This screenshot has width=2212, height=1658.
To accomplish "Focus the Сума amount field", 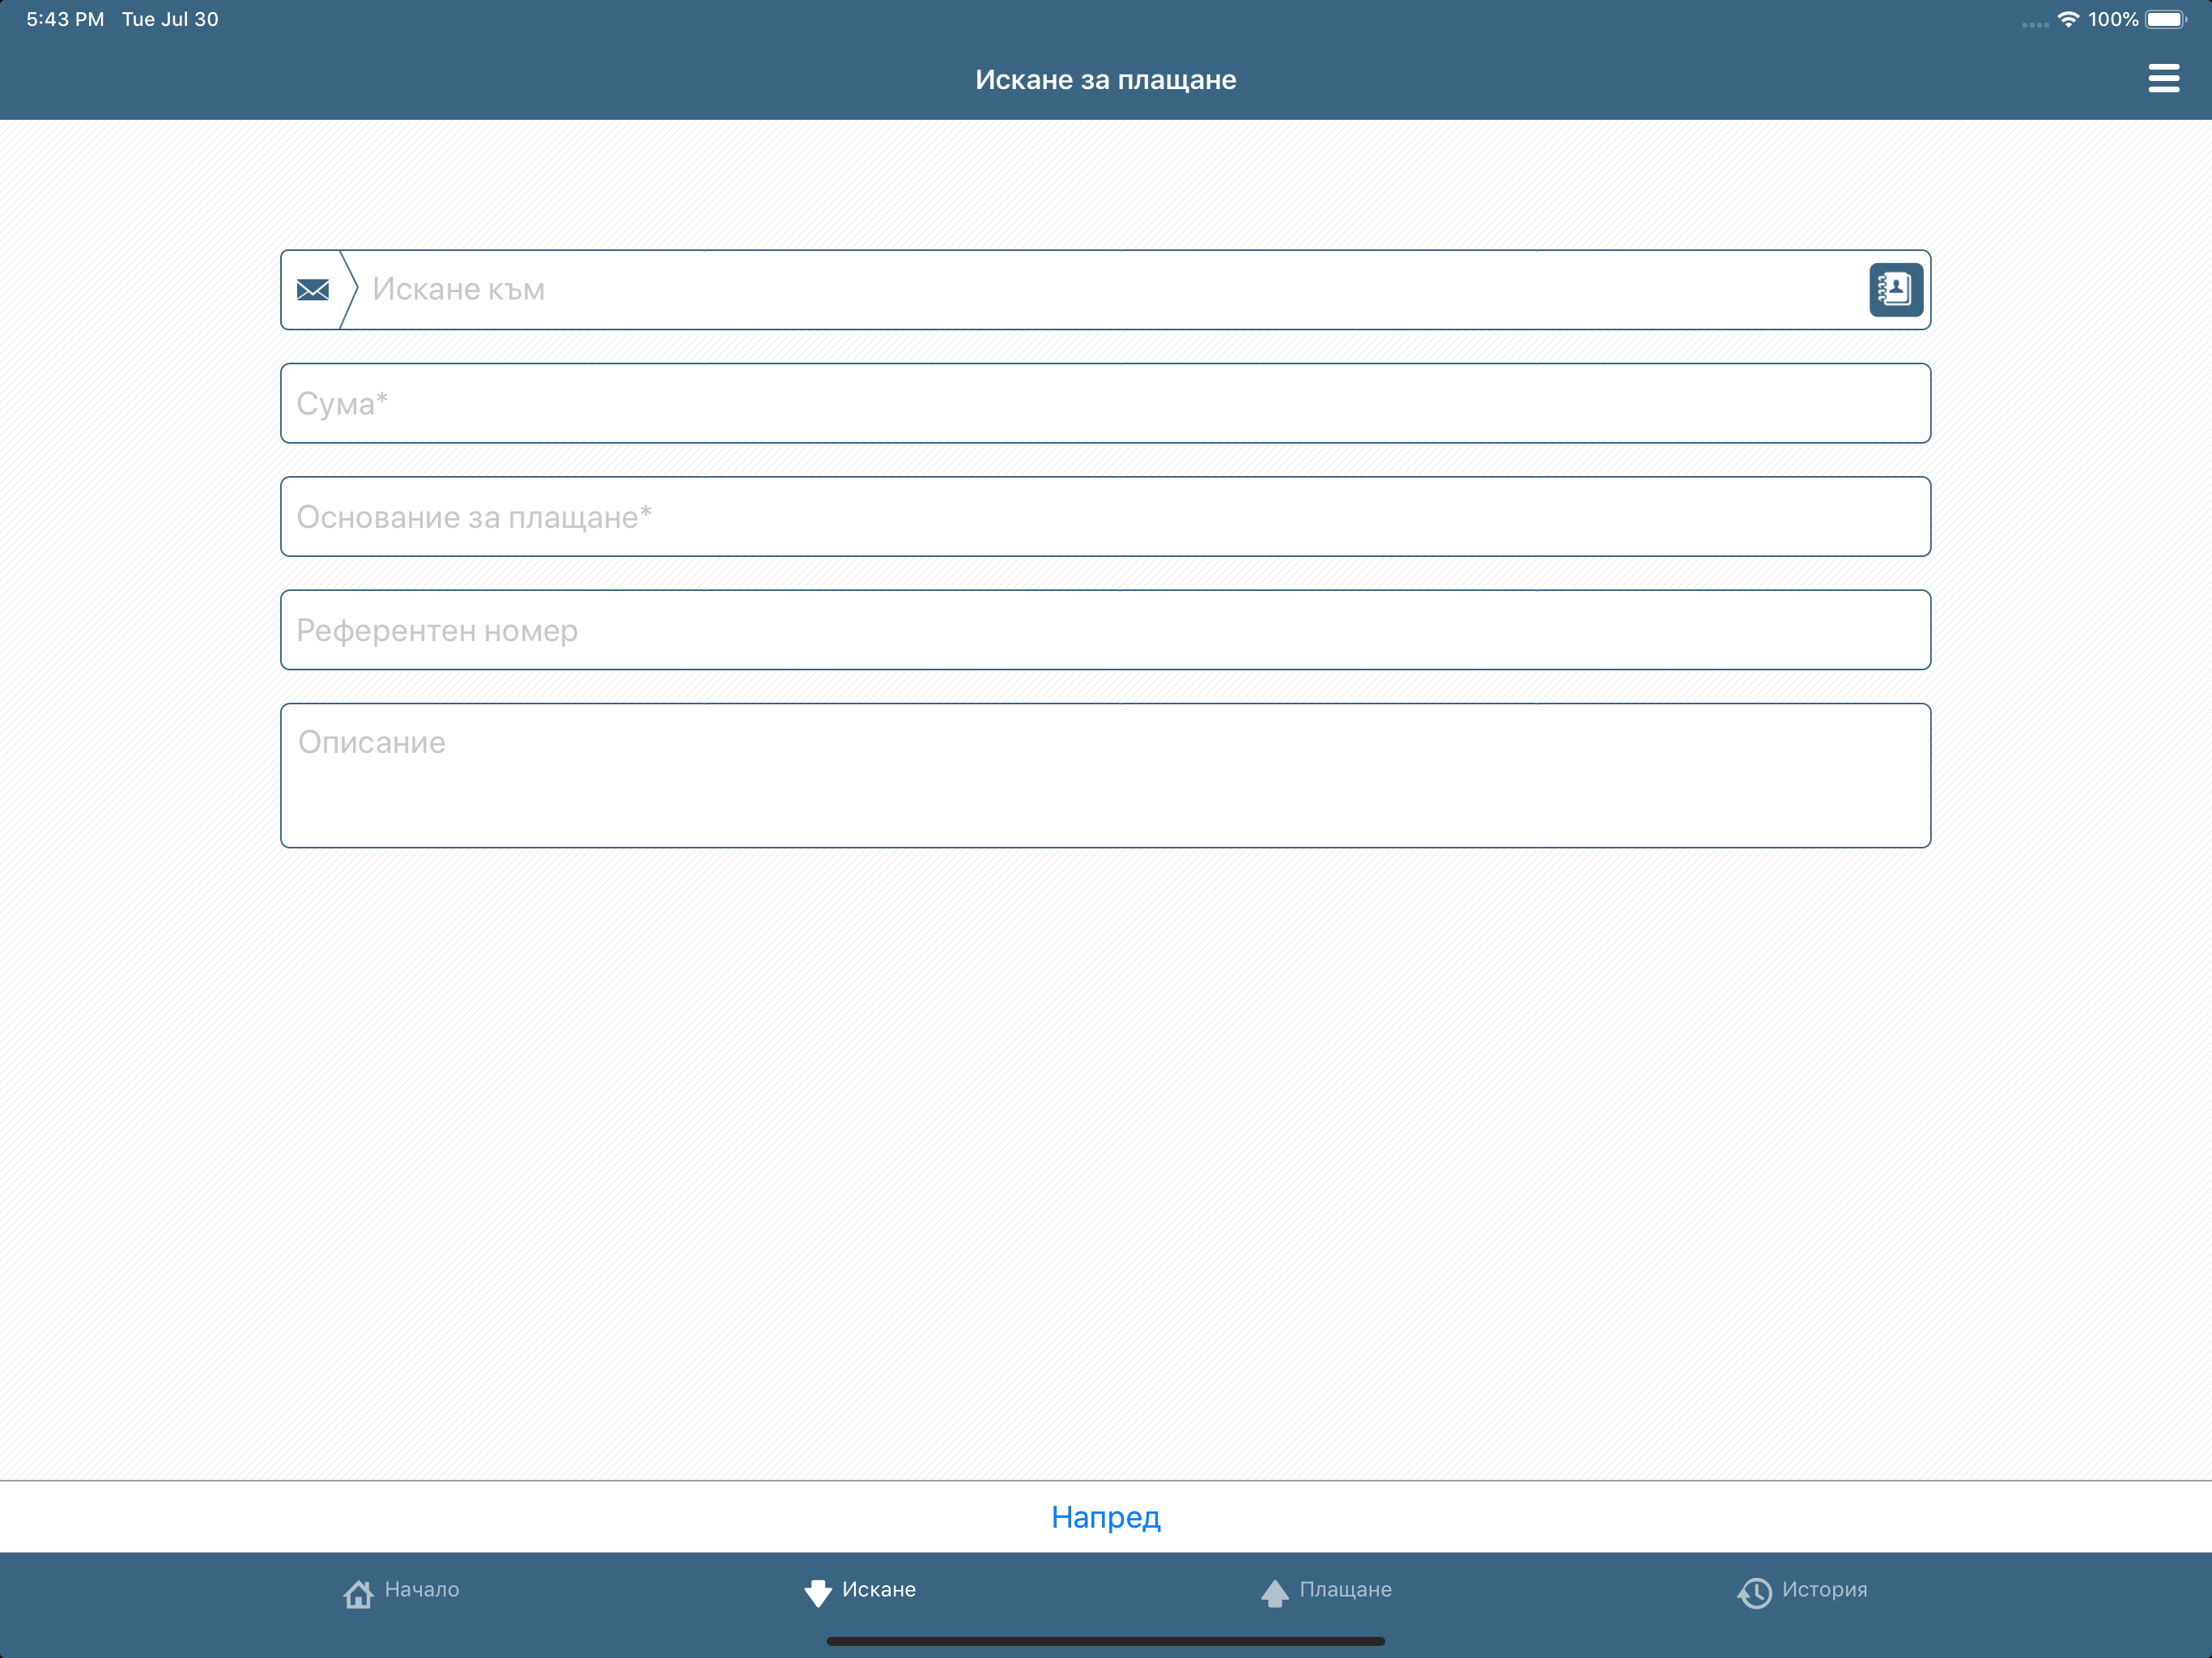I will pos(1105,403).
